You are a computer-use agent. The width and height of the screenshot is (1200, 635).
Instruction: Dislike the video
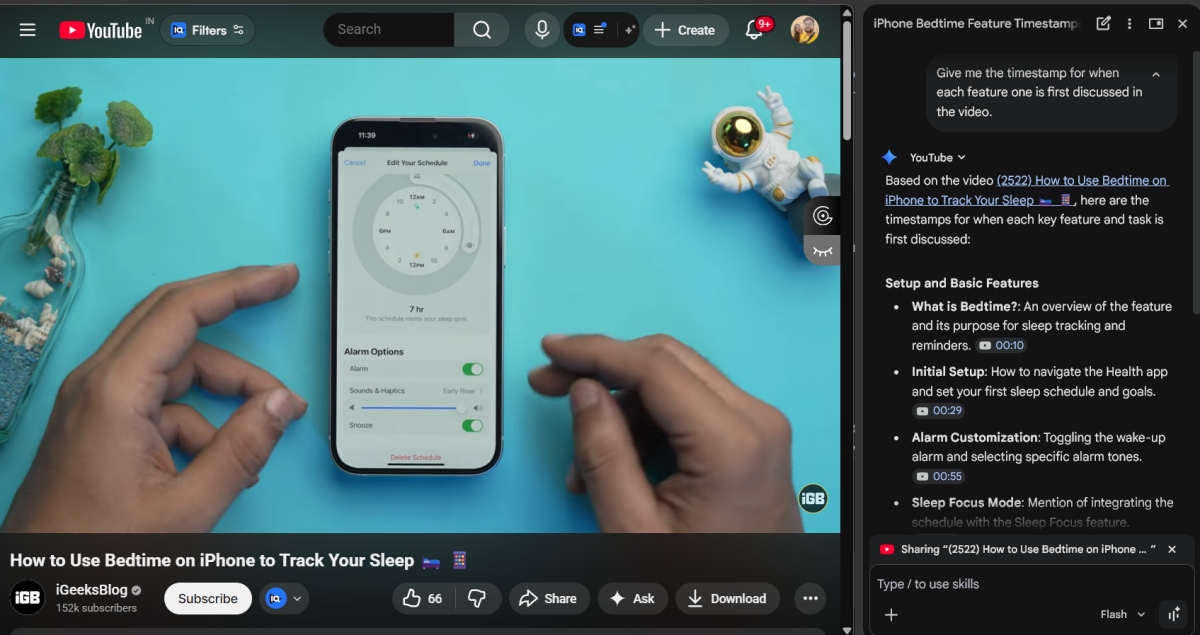478,598
